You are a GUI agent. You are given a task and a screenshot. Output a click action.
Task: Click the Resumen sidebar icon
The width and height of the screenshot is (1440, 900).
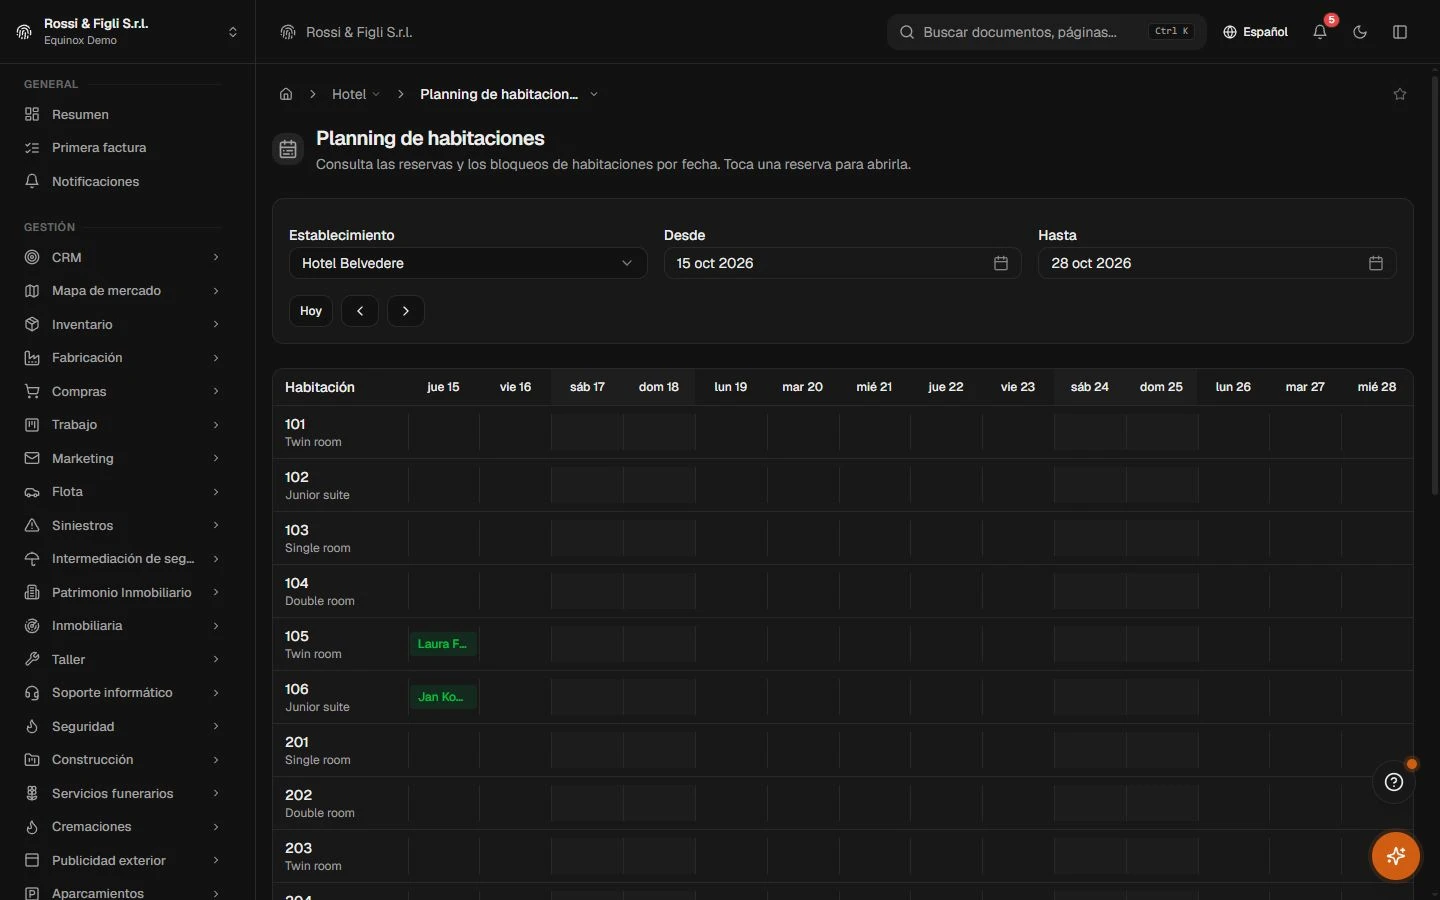[x=32, y=114]
